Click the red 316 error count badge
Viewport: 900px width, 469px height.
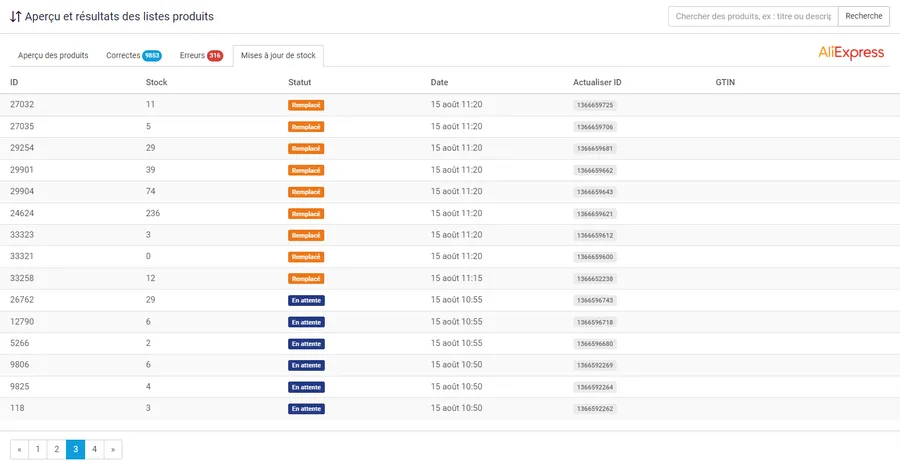pyautogui.click(x=215, y=56)
